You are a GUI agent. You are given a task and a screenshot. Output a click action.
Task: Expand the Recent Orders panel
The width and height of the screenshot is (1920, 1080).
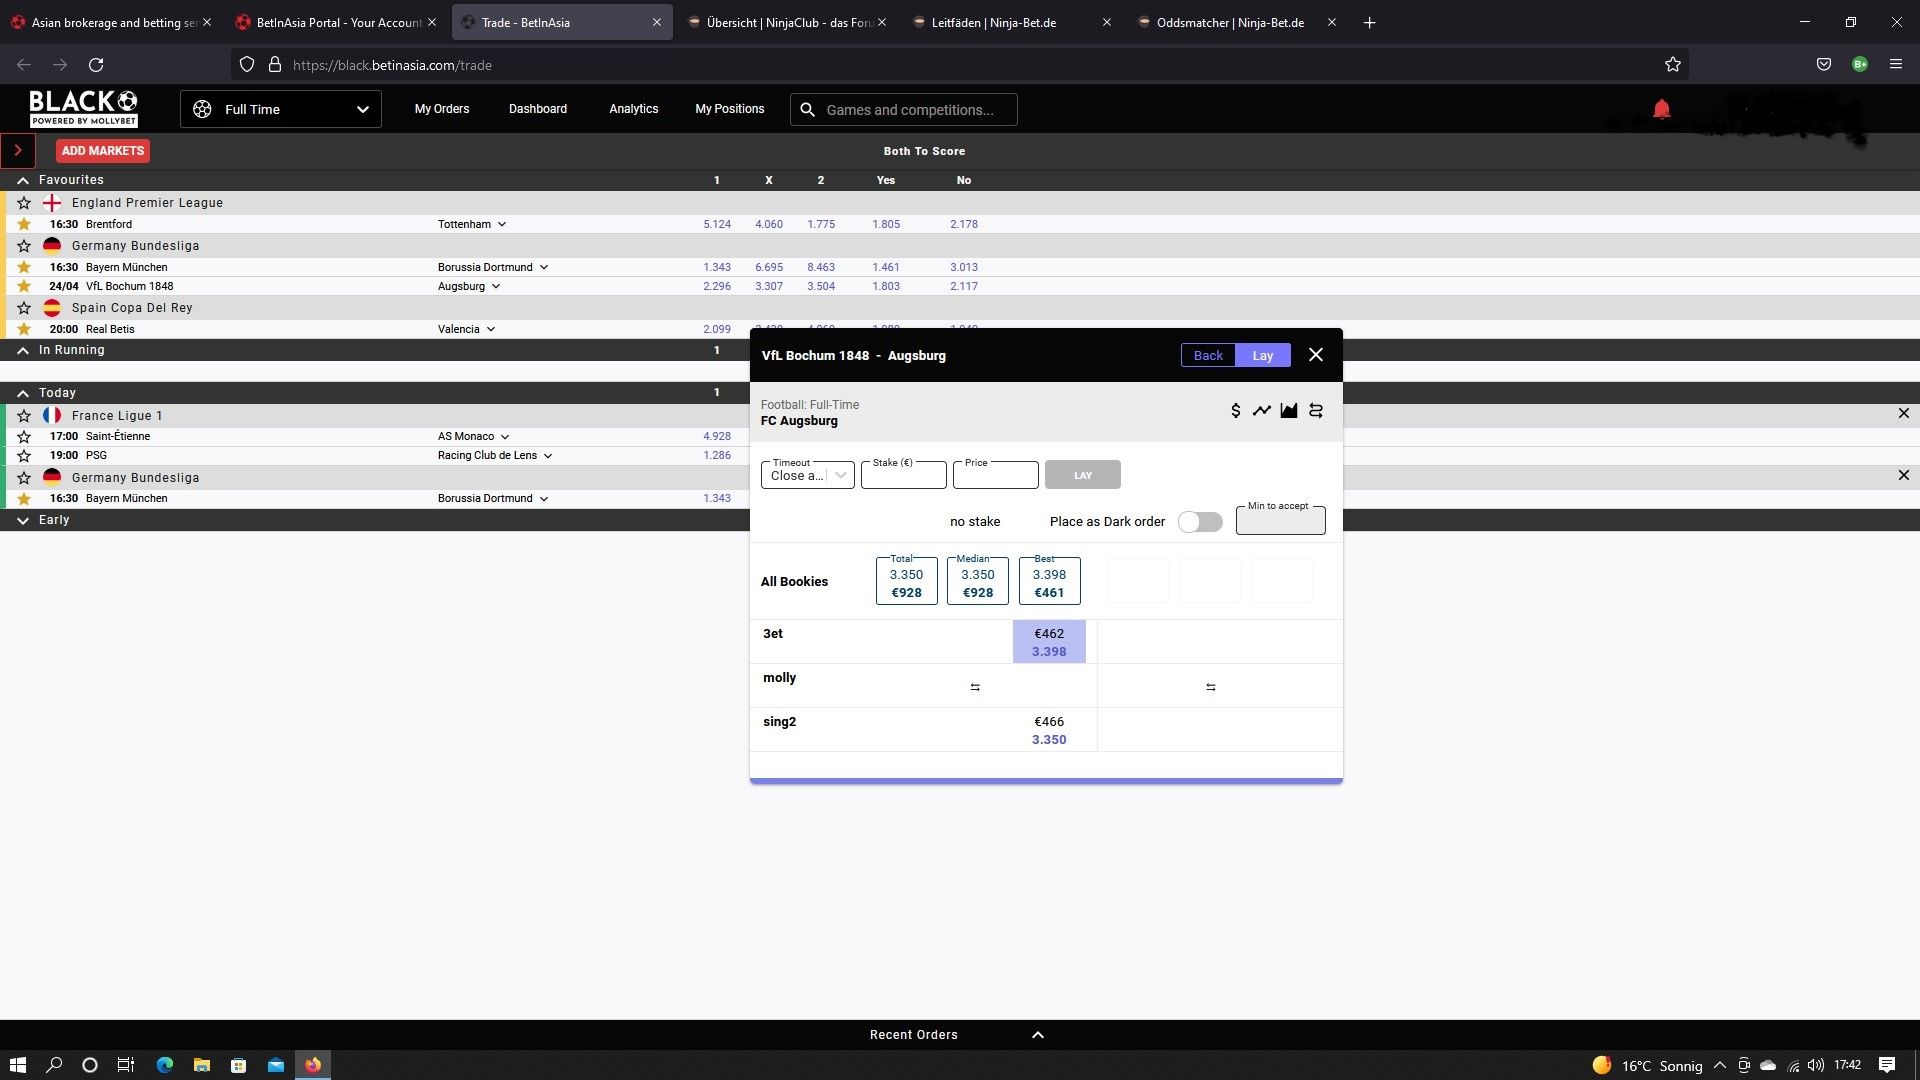pos(1038,1035)
